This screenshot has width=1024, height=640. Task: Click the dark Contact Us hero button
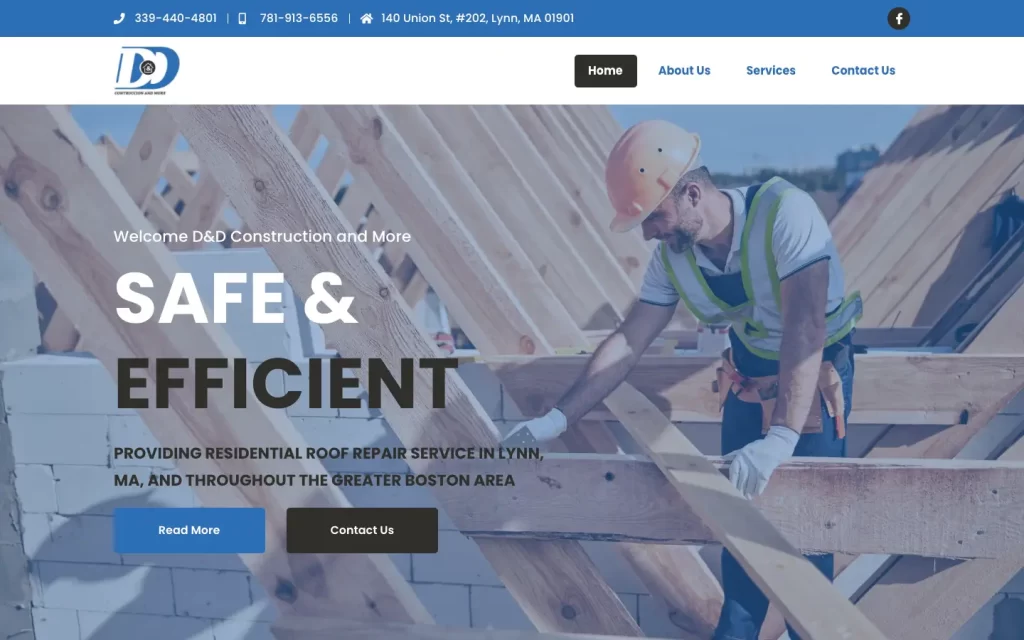(362, 530)
